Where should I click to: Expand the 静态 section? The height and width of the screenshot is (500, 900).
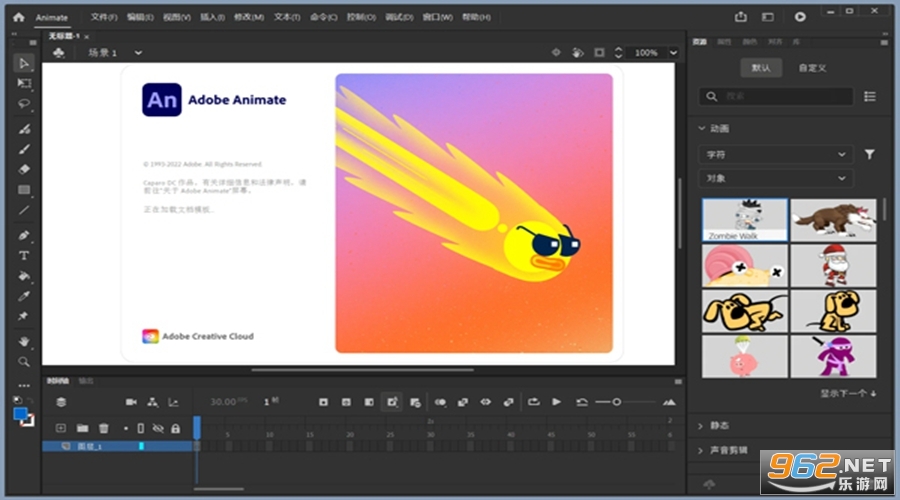(x=700, y=426)
